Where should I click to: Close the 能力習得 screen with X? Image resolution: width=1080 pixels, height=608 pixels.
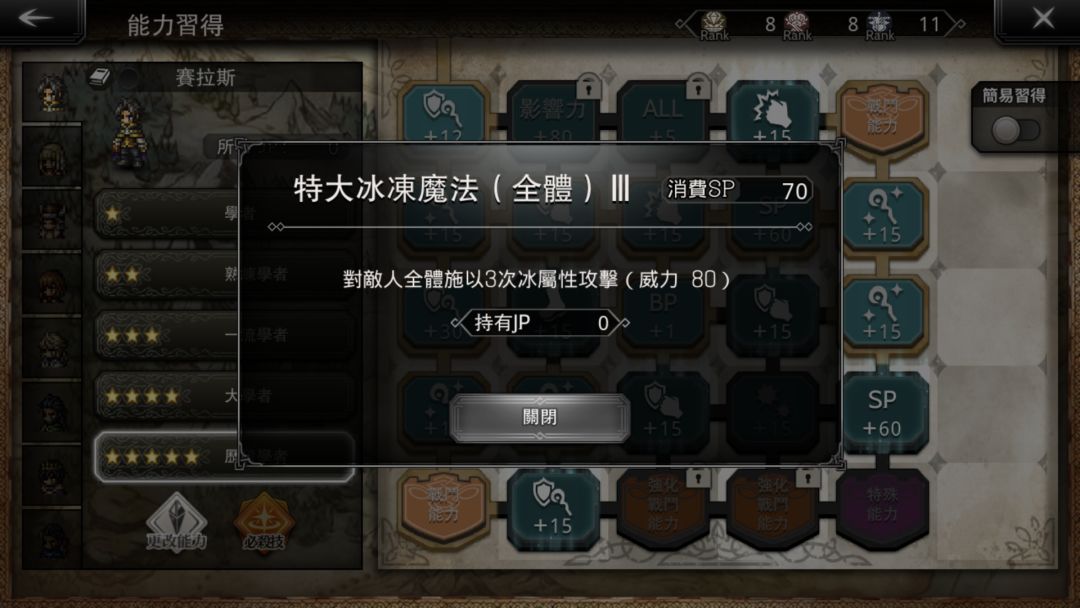tap(1043, 19)
